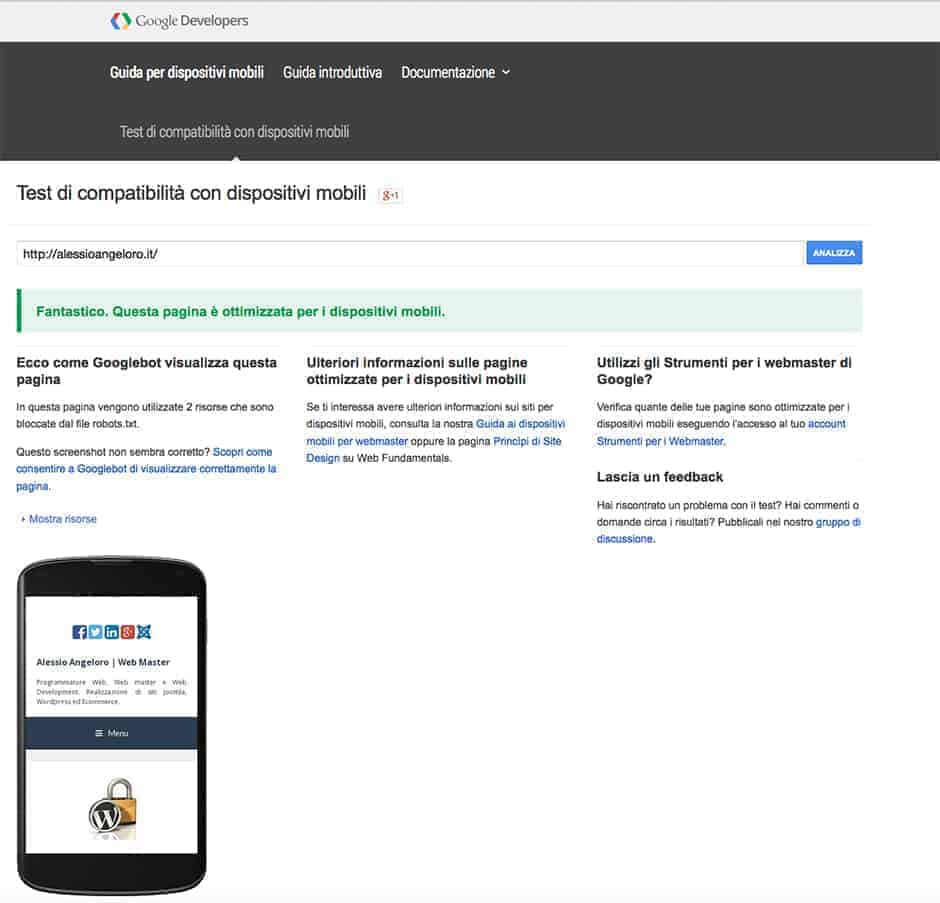The image size is (940, 903).
Task: Open Guida per dispositivi mobili tab
Action: click(187, 73)
